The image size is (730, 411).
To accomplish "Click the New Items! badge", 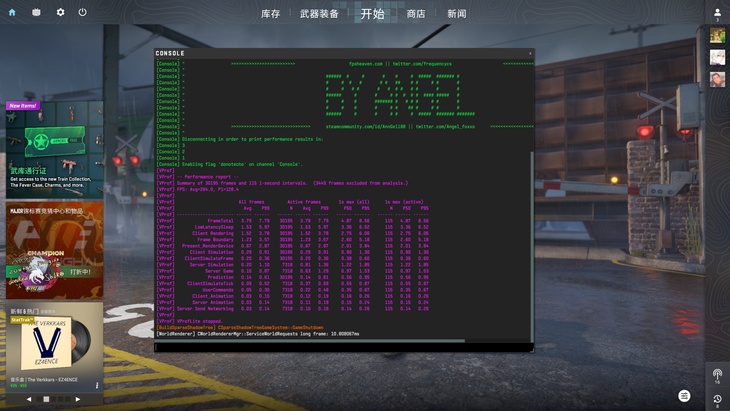I will pos(23,106).
